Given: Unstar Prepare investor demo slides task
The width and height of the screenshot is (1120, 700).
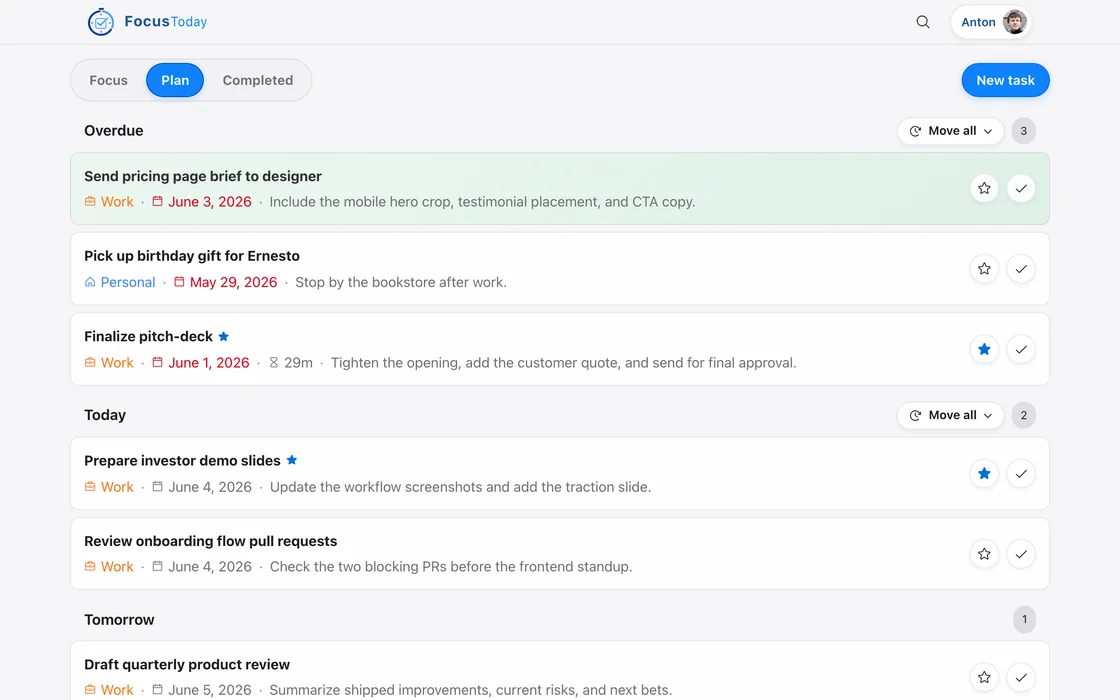Looking at the screenshot, I should 984,474.
